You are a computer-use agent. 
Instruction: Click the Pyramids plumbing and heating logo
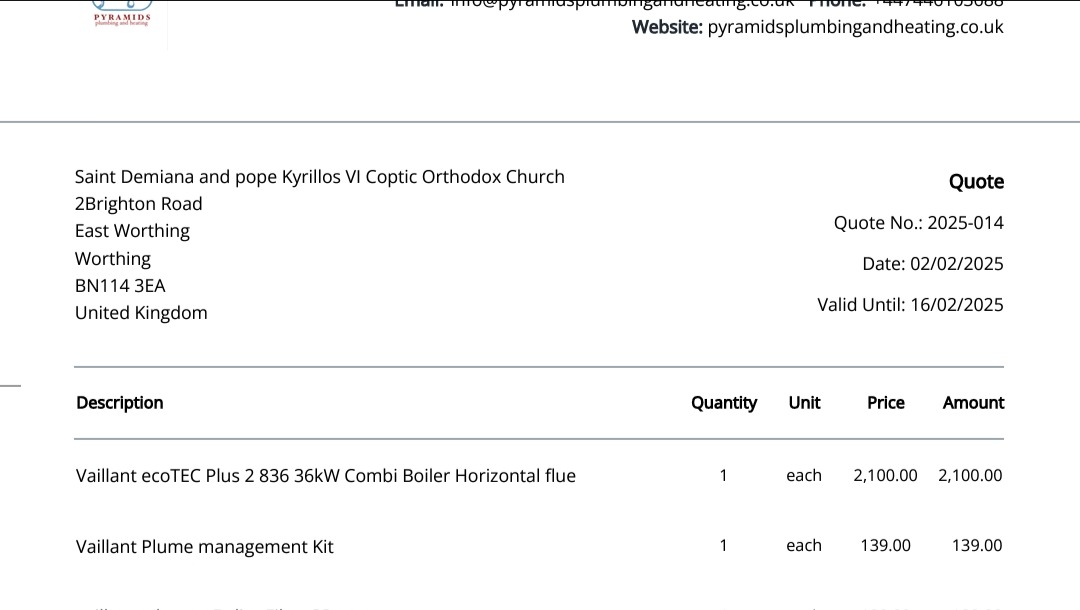[x=122, y=14]
